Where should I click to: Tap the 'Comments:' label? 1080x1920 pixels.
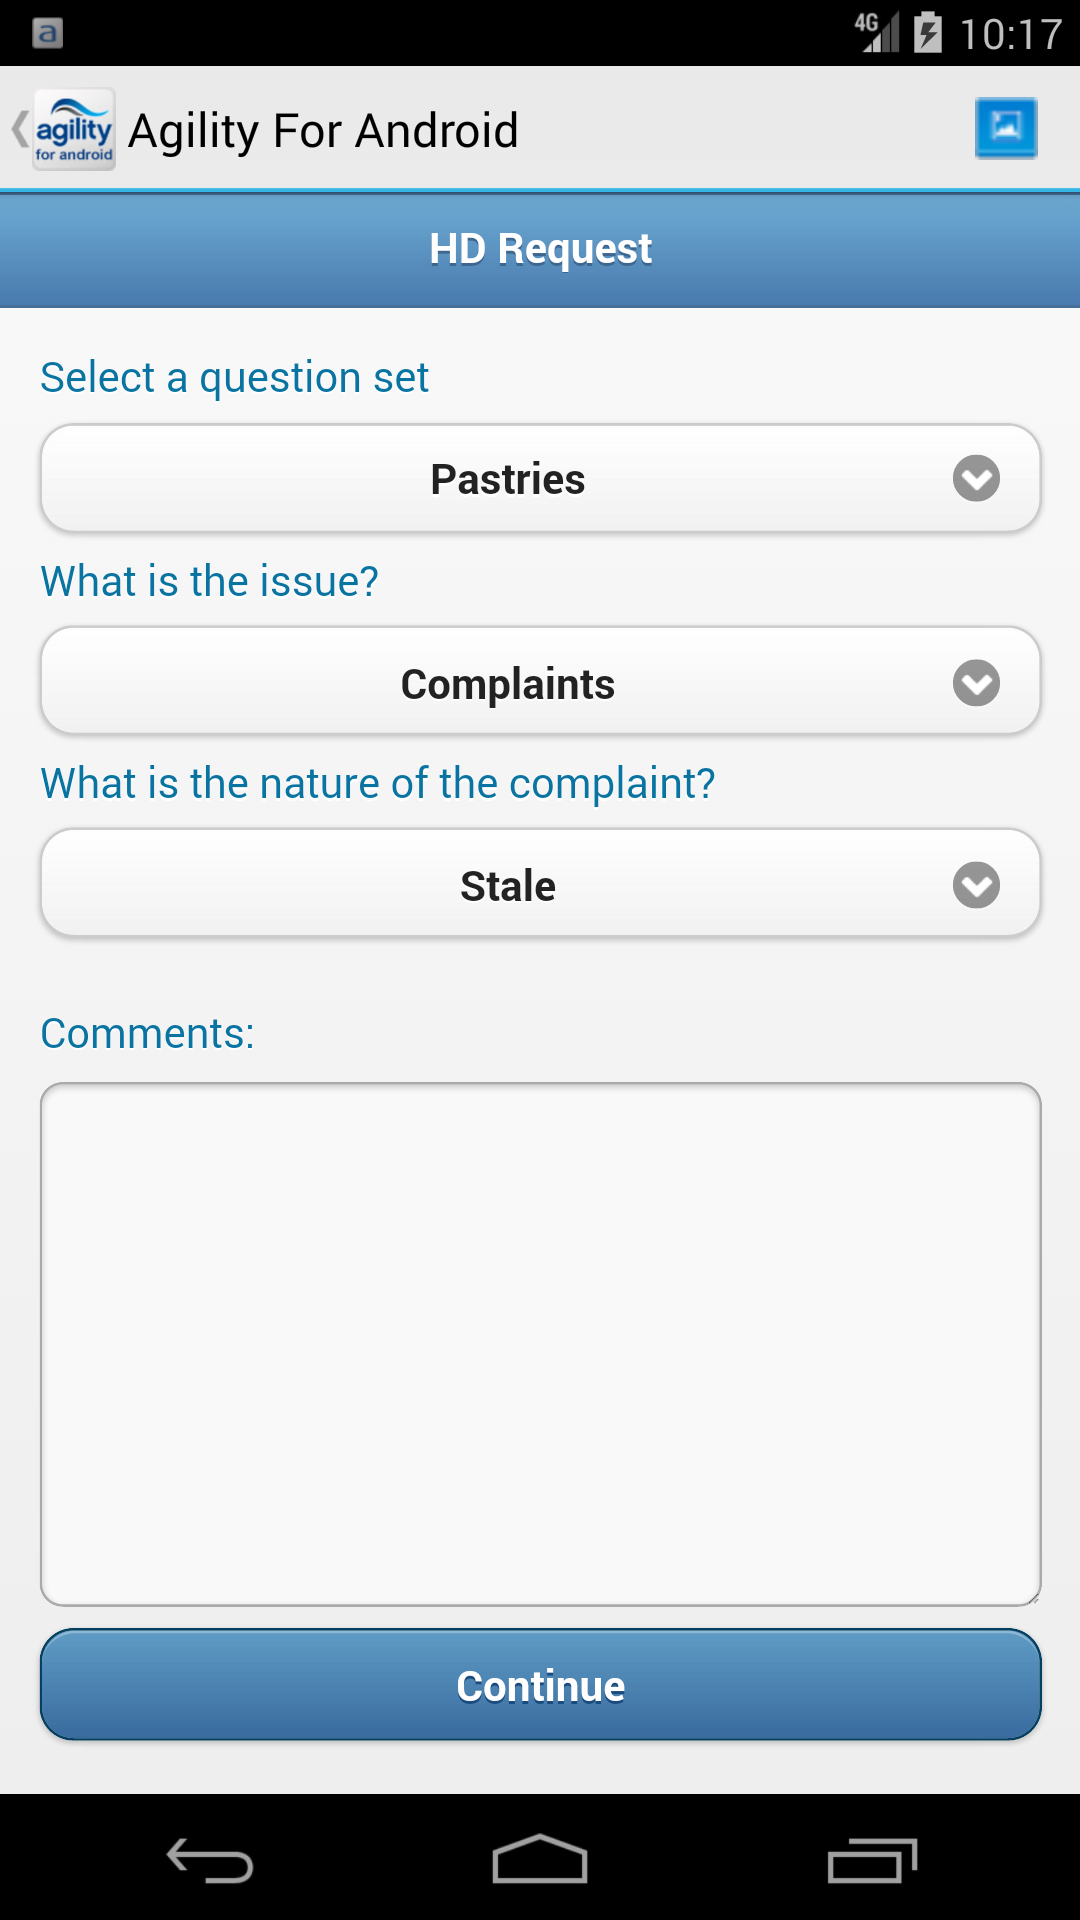point(147,1033)
